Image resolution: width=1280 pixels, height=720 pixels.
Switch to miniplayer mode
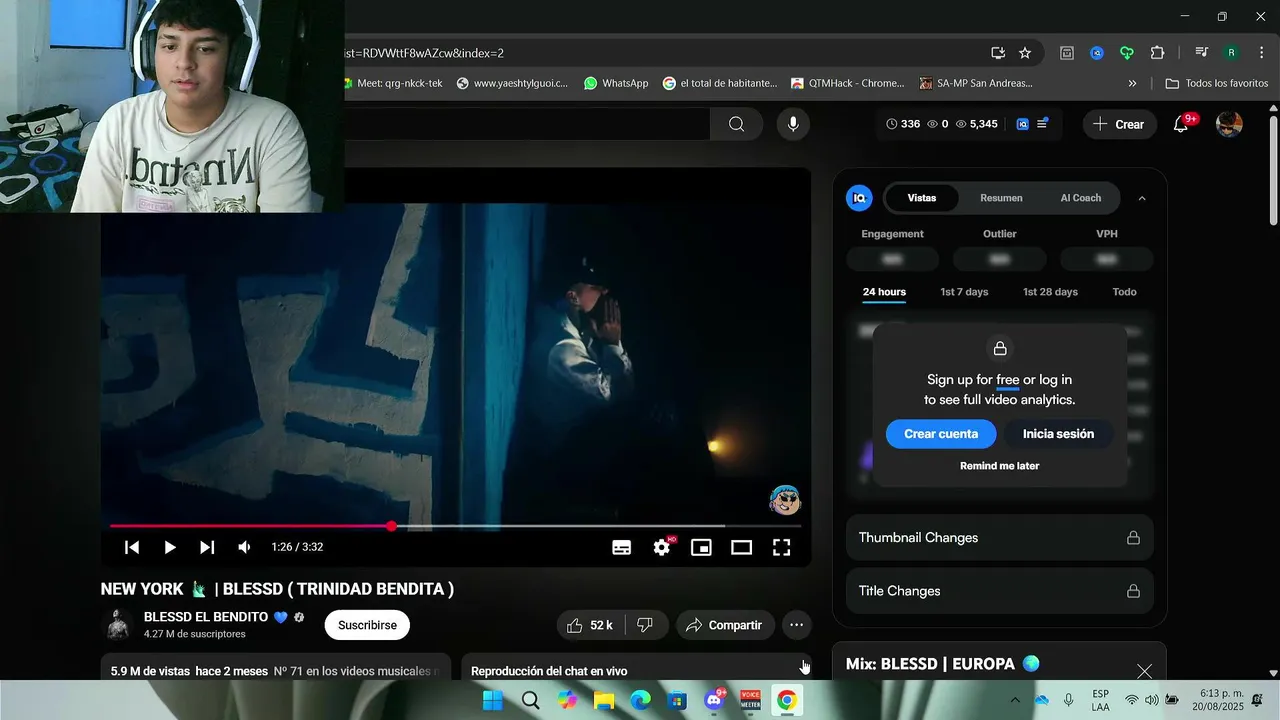[x=701, y=547]
